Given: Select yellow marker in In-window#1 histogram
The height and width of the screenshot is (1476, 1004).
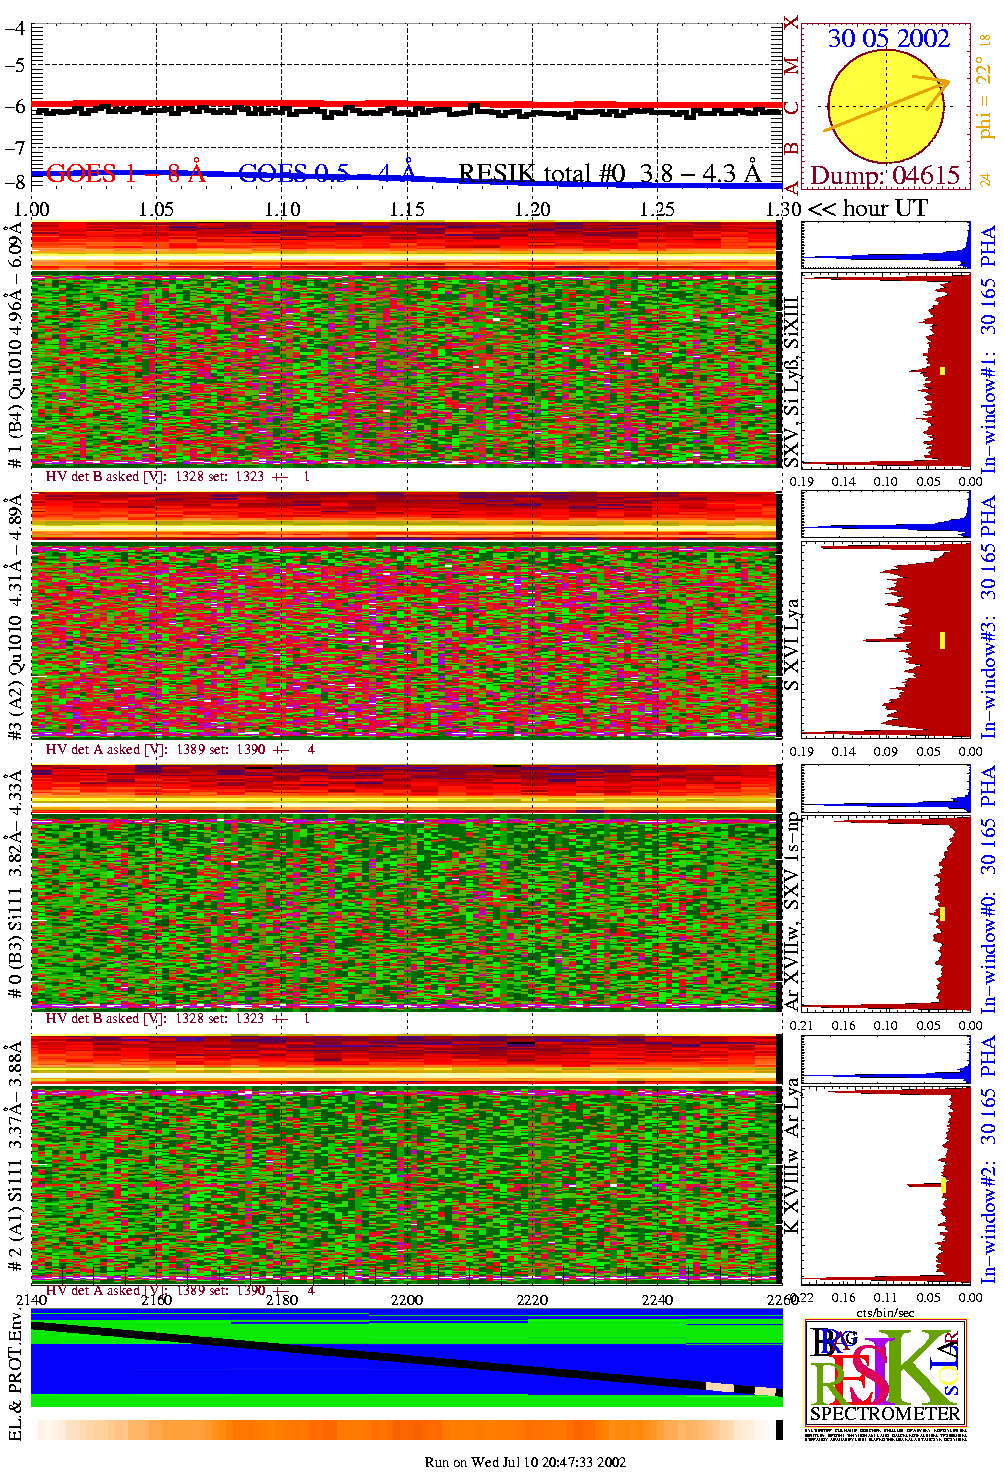Looking at the screenshot, I should (x=942, y=371).
